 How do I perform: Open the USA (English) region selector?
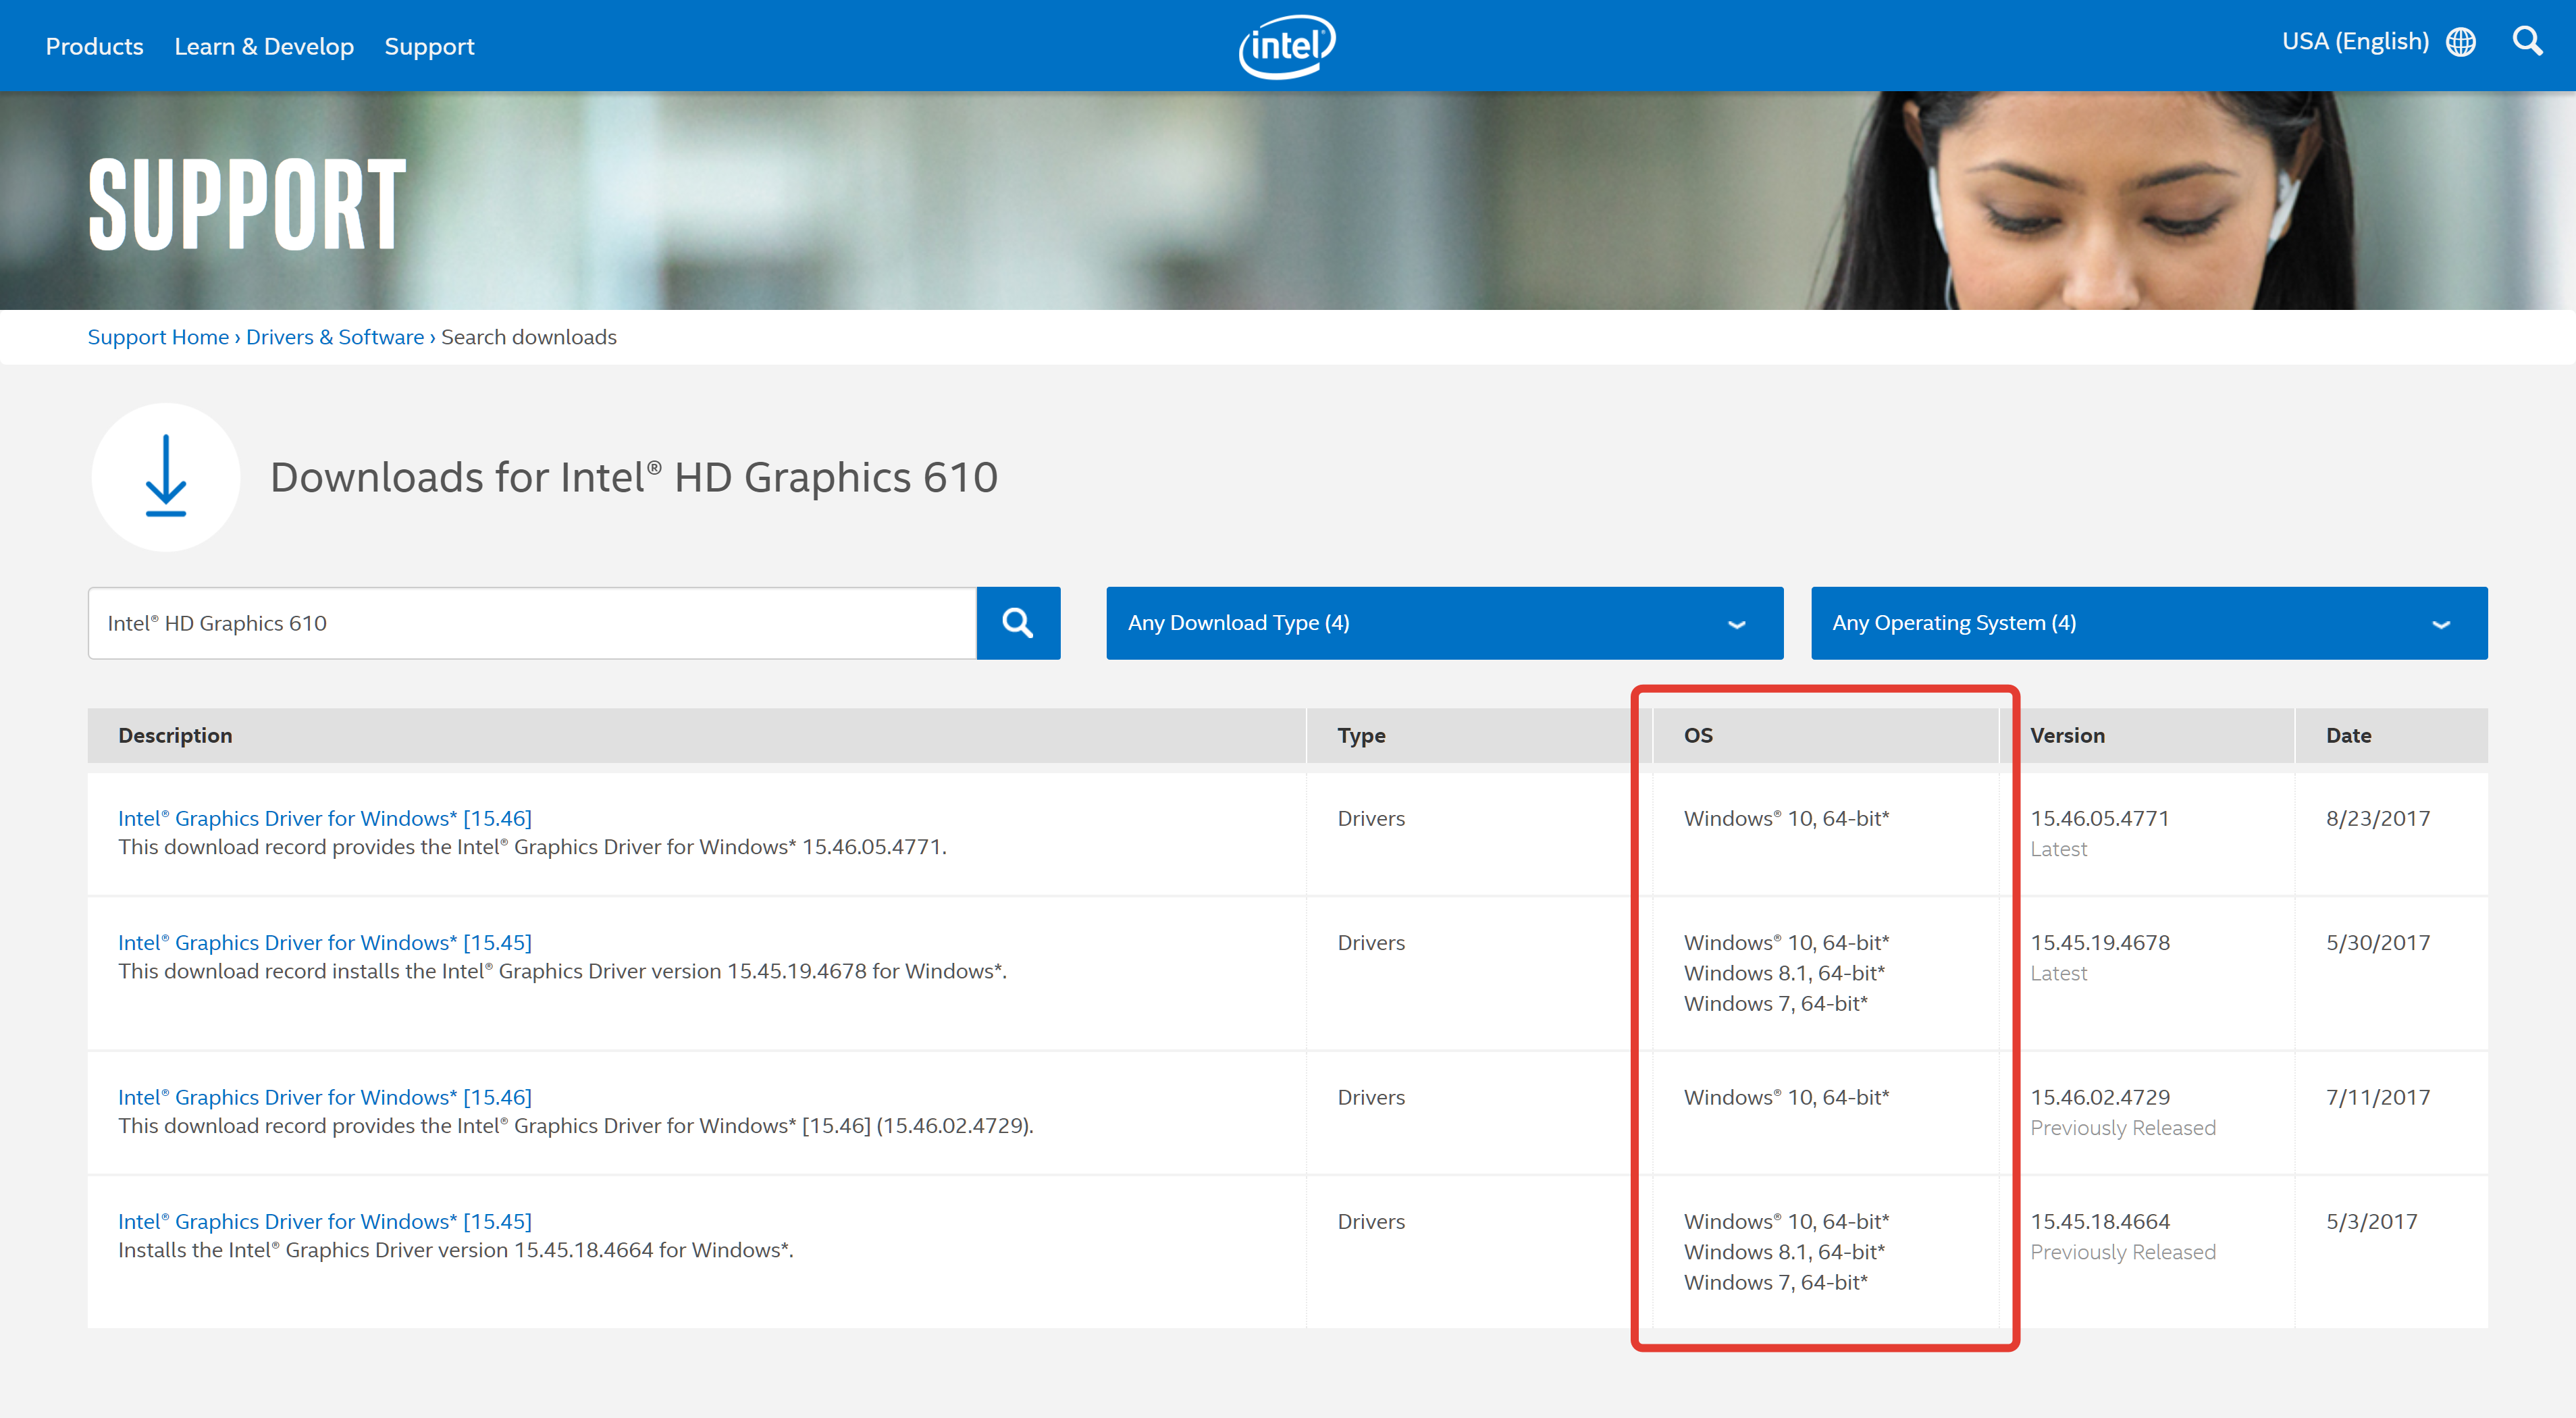pyautogui.click(x=2354, y=42)
